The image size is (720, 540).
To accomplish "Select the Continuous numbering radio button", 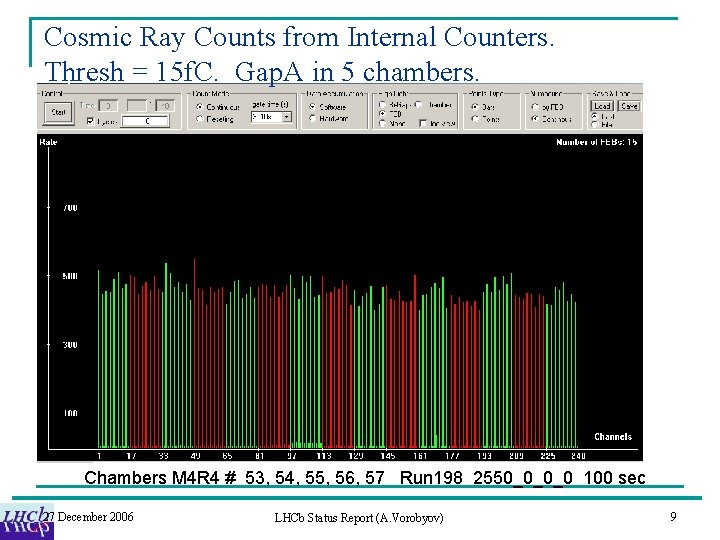I will [x=535, y=119].
